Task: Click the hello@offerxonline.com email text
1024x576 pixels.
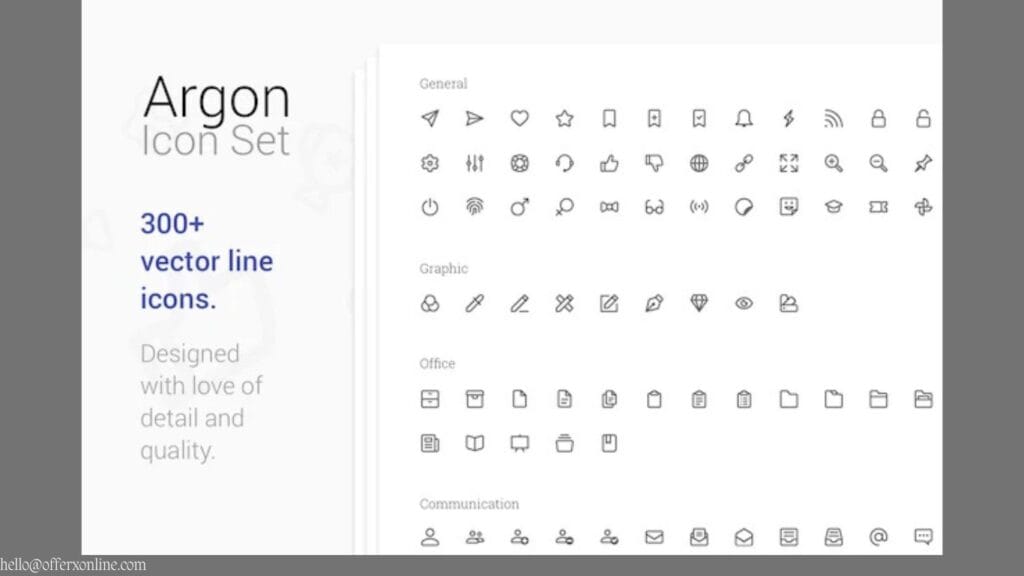Action: tap(73, 565)
